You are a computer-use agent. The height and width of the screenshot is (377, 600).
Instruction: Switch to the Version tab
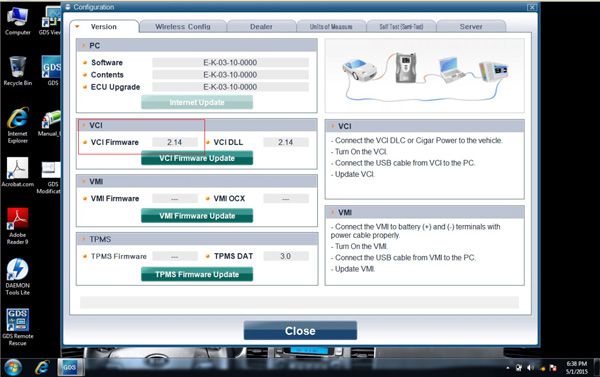click(104, 27)
